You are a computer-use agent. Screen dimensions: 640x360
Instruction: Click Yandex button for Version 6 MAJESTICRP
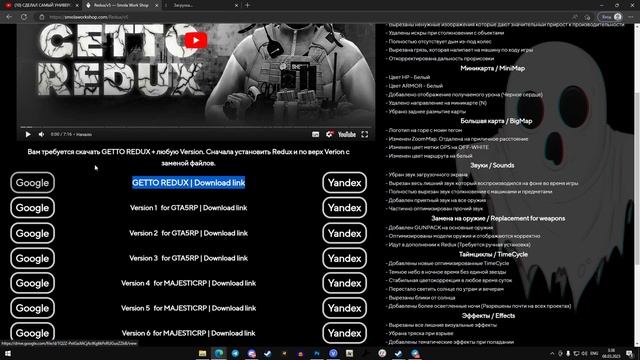pyautogui.click(x=344, y=333)
